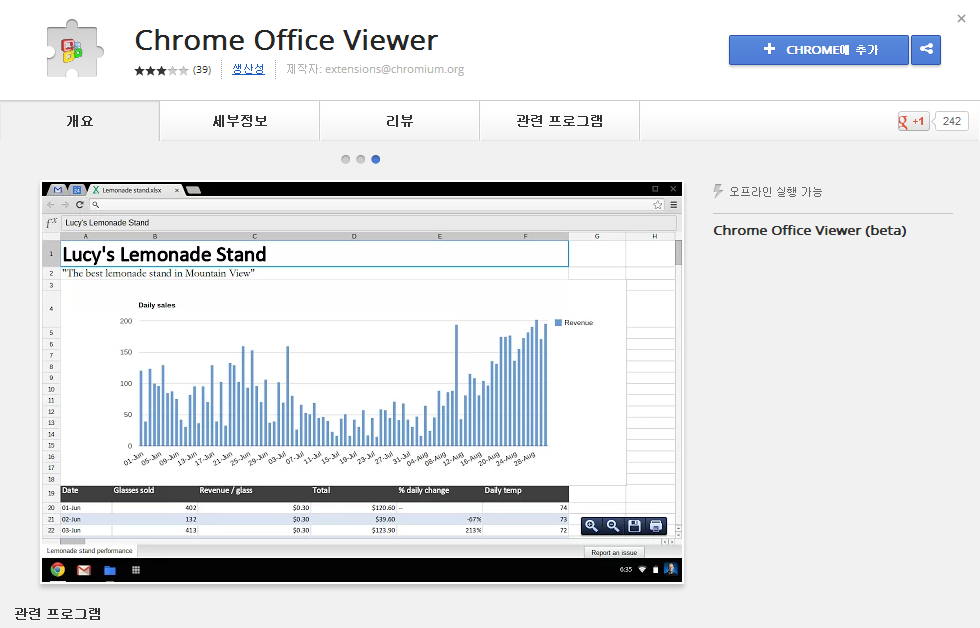
Task: Click the Chrome launcher icon on shelf
Action: point(58,569)
